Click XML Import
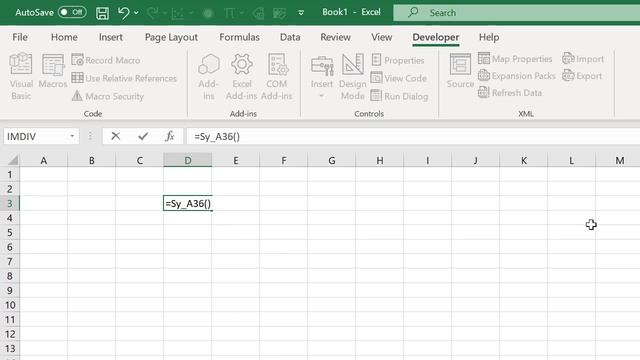 coord(583,59)
